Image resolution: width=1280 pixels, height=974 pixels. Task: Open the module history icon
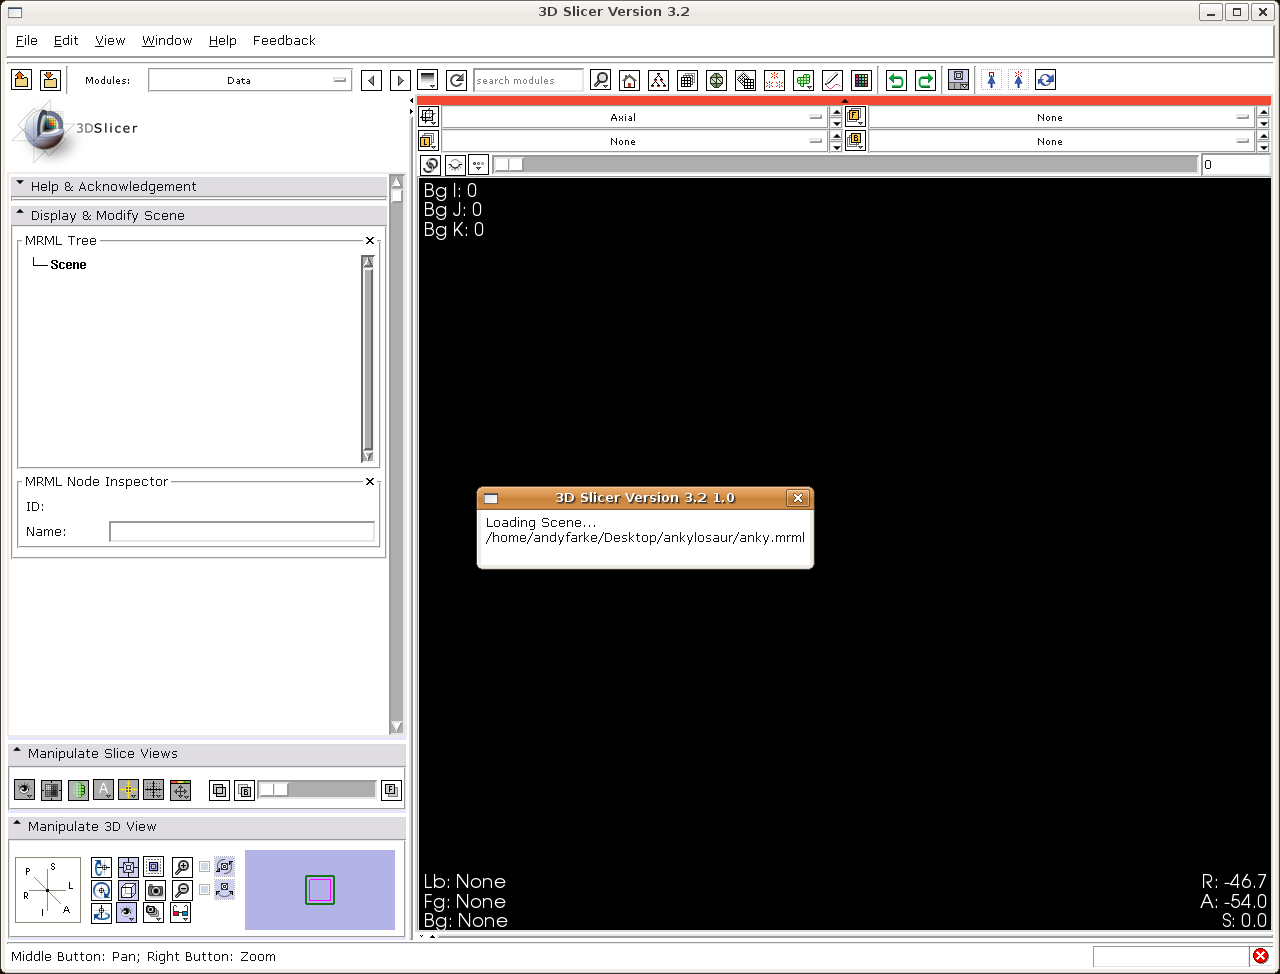[x=428, y=80]
